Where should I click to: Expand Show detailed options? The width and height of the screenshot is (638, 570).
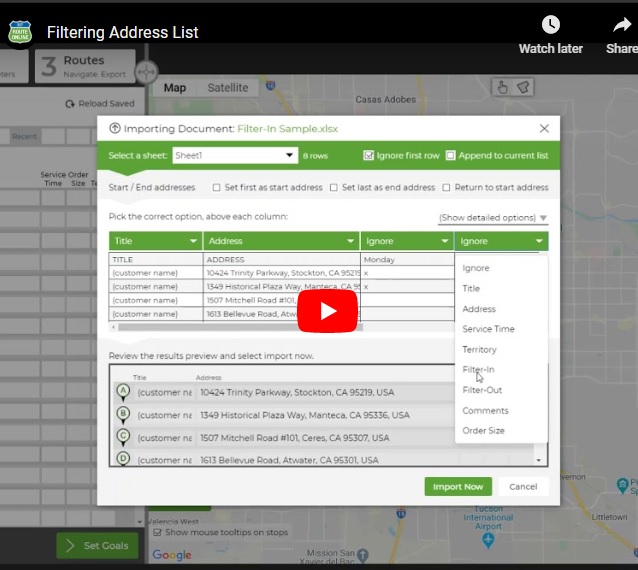[x=493, y=218]
